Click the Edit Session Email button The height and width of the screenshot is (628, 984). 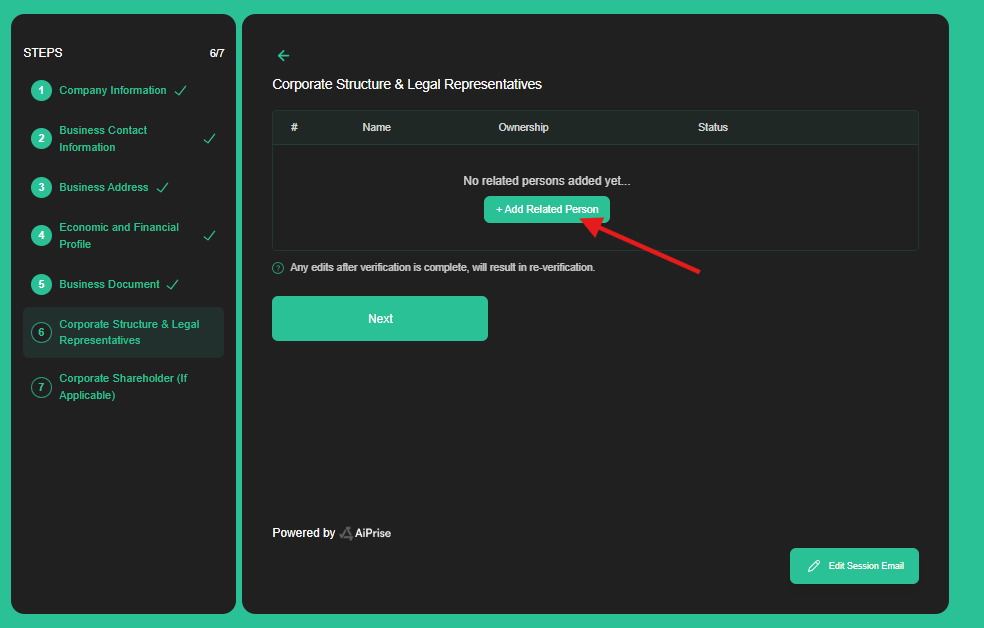tap(854, 566)
